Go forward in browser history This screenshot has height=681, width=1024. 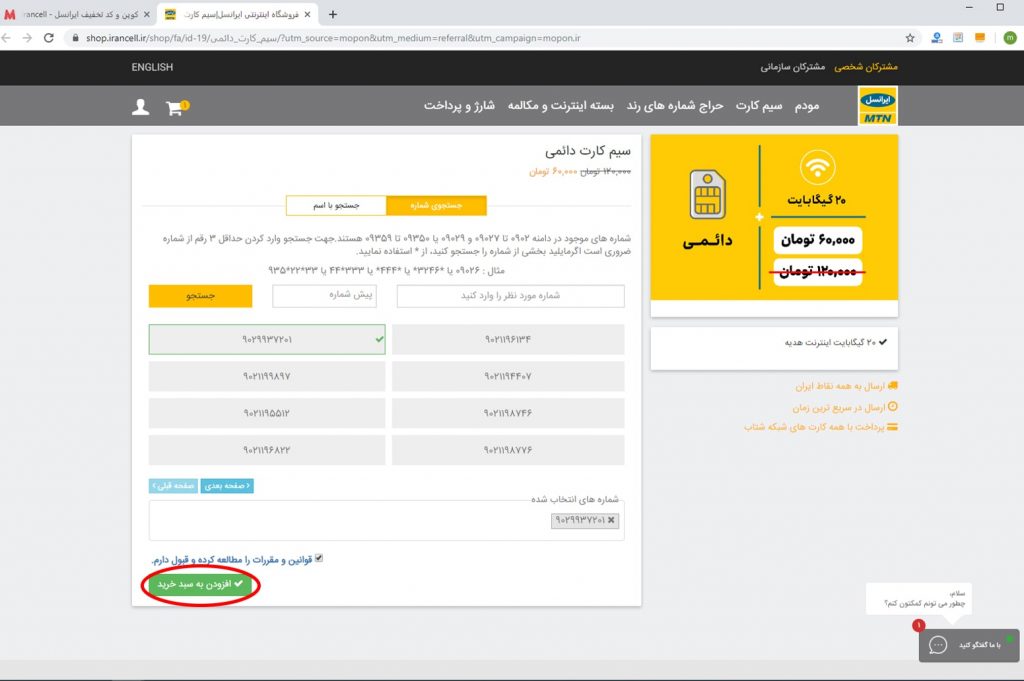point(27,38)
